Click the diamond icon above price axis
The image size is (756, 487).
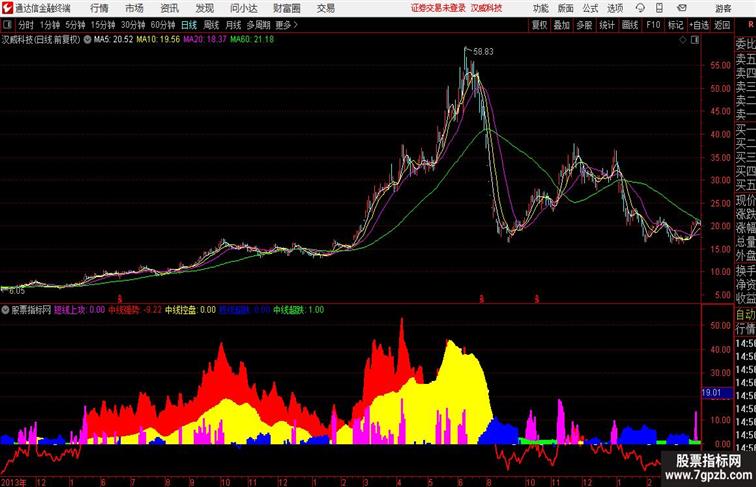[683, 40]
